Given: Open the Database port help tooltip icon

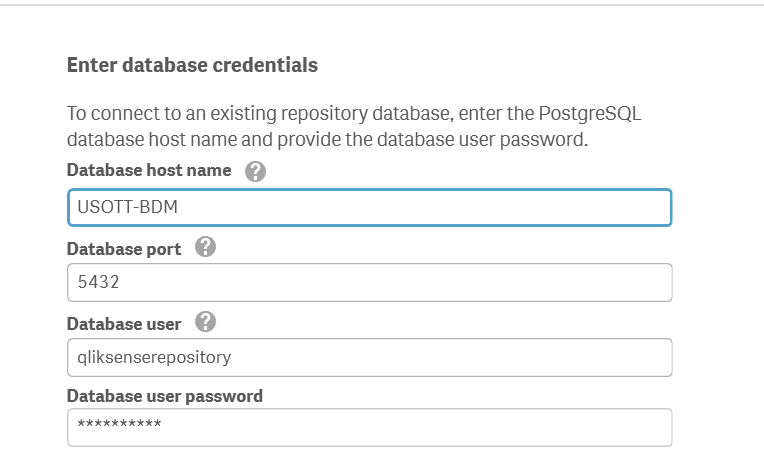Looking at the screenshot, I should pyautogui.click(x=206, y=247).
